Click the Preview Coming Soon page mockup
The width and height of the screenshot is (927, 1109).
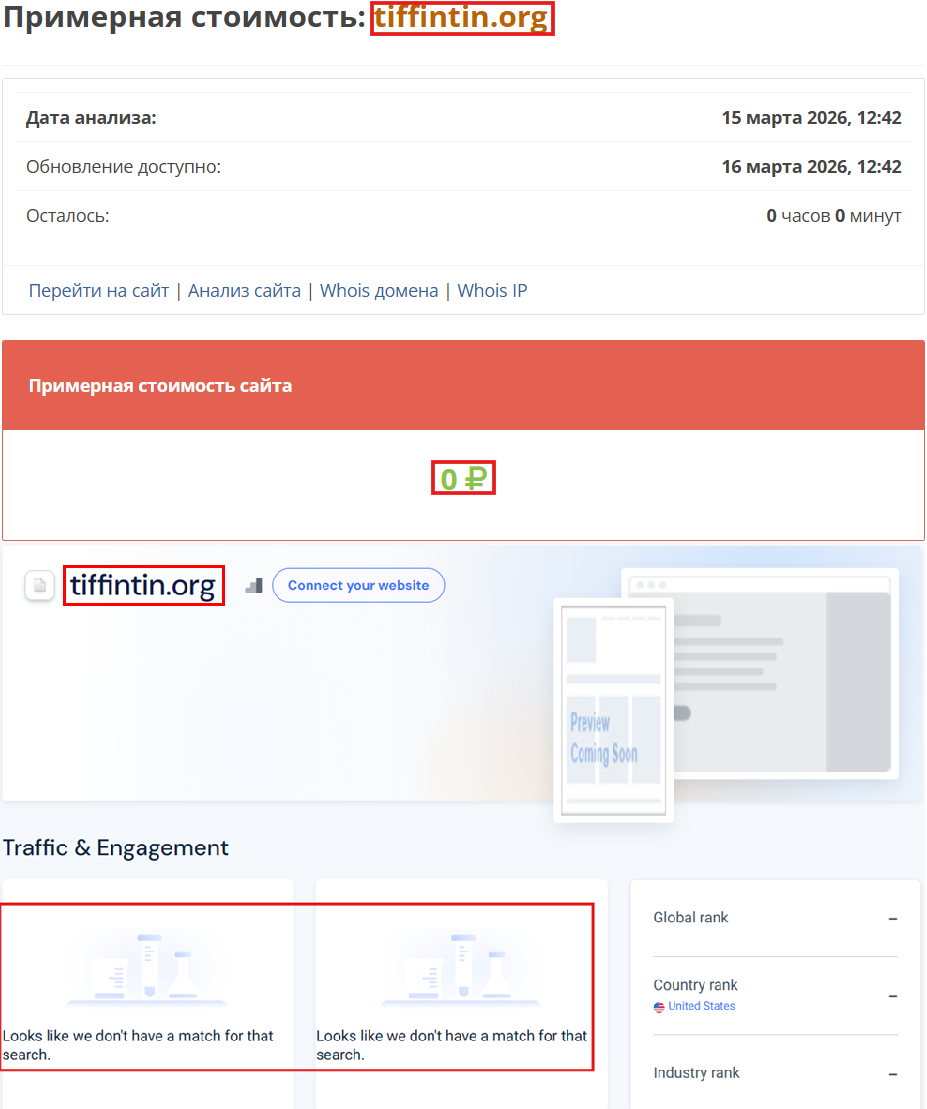pos(613,710)
